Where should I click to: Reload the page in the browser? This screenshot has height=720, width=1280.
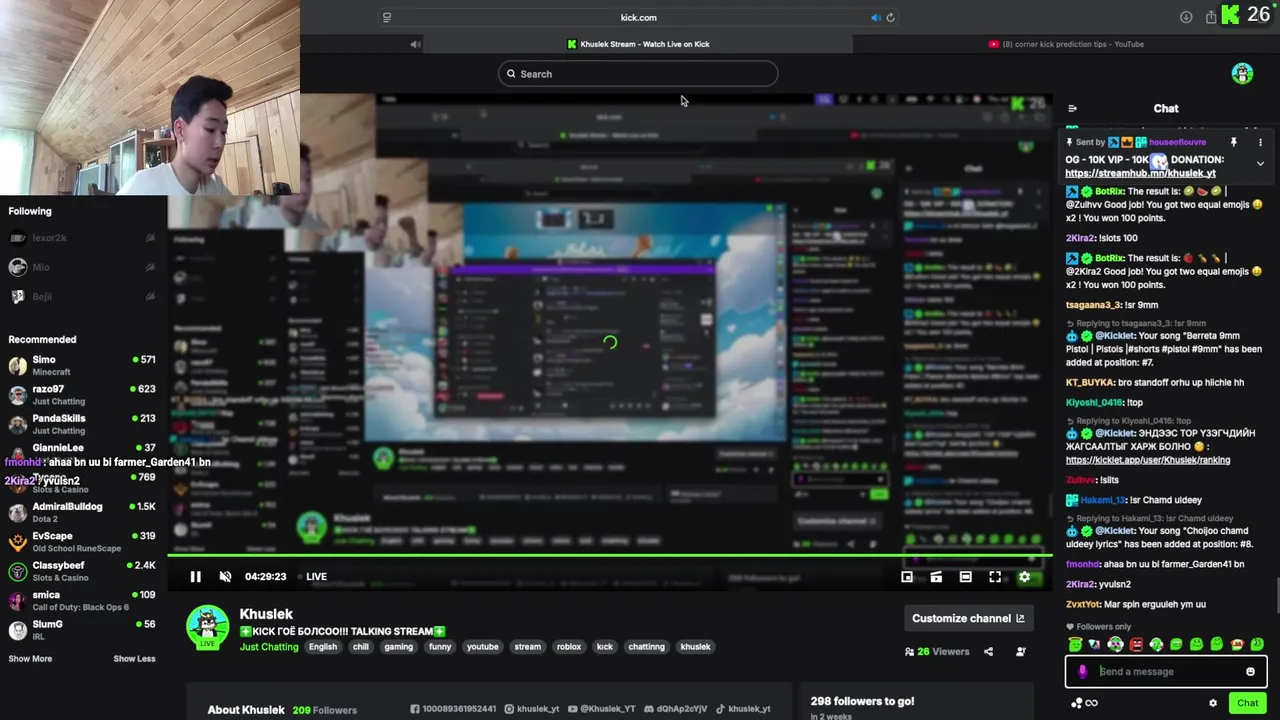[x=890, y=17]
